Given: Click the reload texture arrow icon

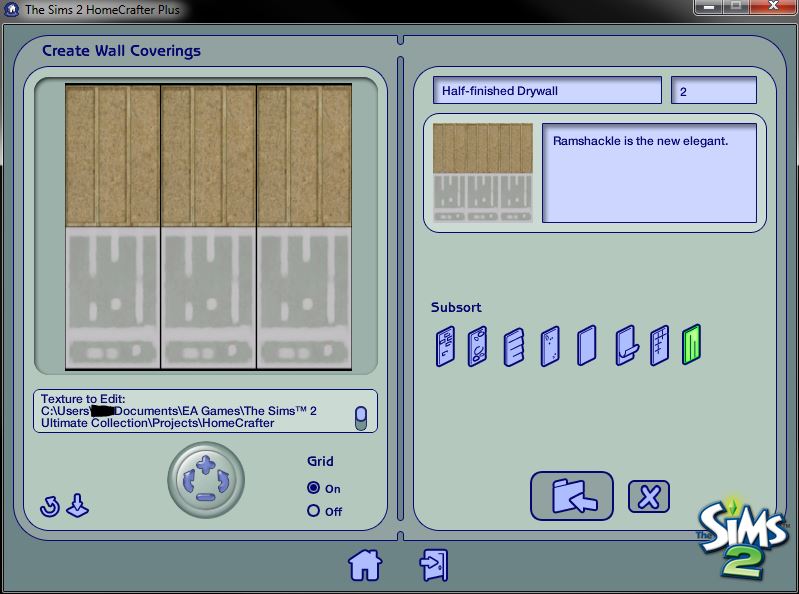Looking at the screenshot, I should (x=50, y=507).
